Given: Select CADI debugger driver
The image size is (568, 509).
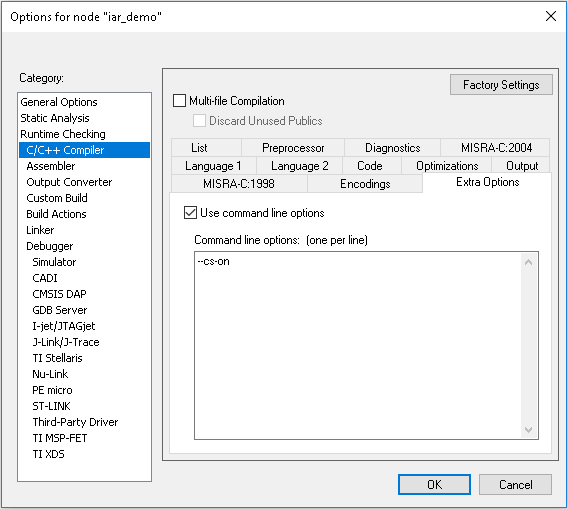Looking at the screenshot, I should click(x=84, y=278).
